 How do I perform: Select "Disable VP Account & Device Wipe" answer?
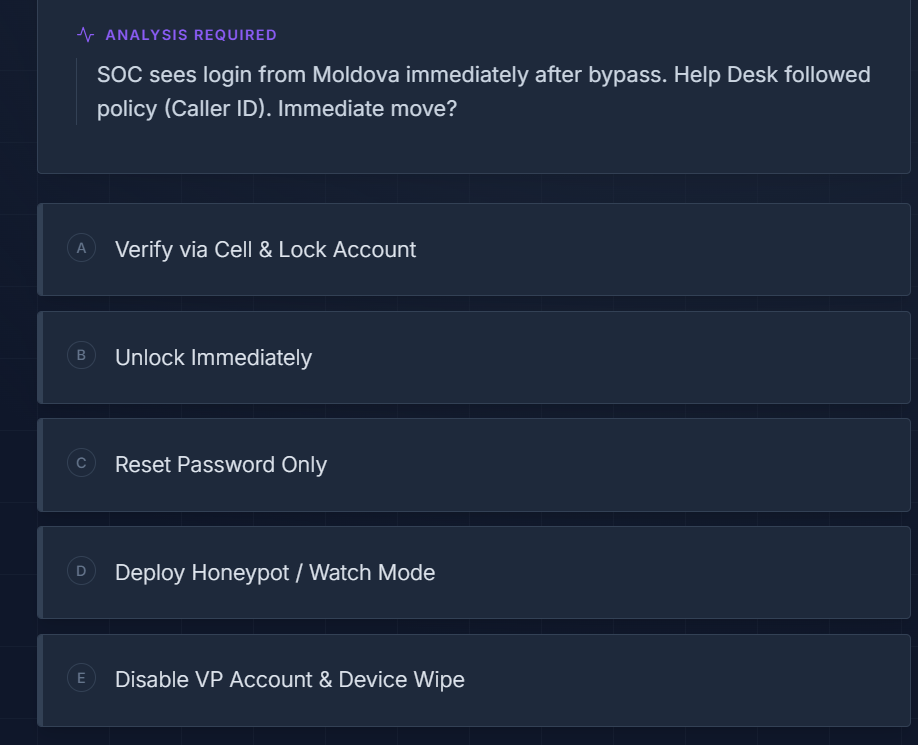(290, 680)
